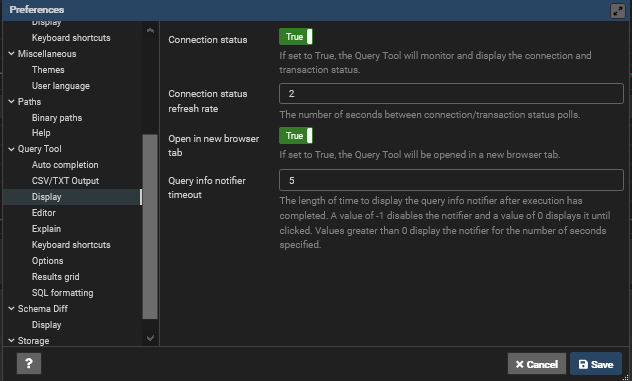Viewport: 632px width, 381px height.
Task: Click the Connection status refresh rate field
Action: (451, 94)
